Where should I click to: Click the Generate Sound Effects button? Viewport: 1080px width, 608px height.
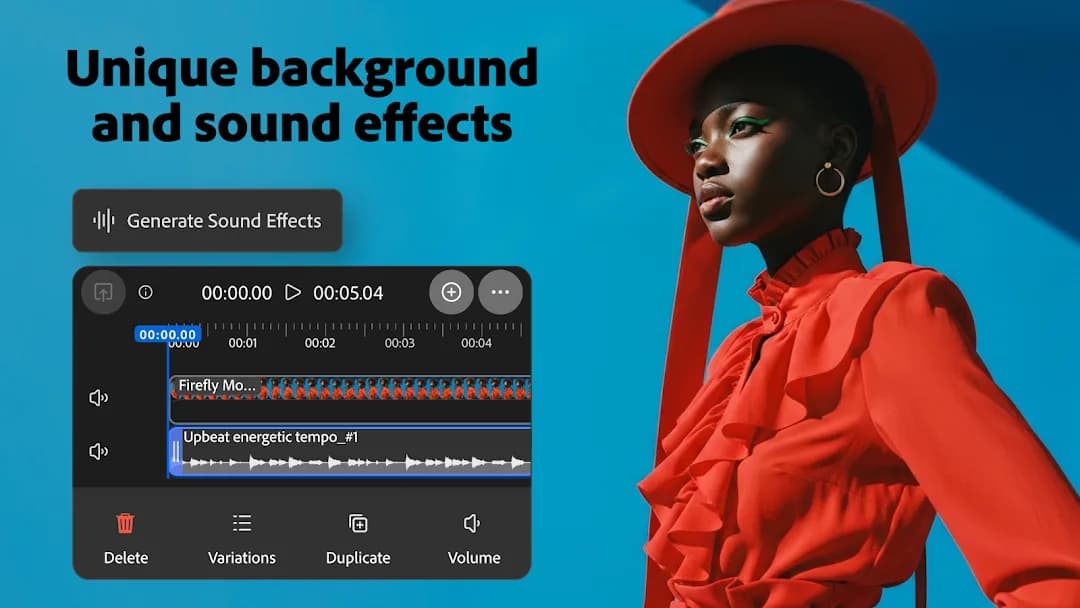pos(207,220)
